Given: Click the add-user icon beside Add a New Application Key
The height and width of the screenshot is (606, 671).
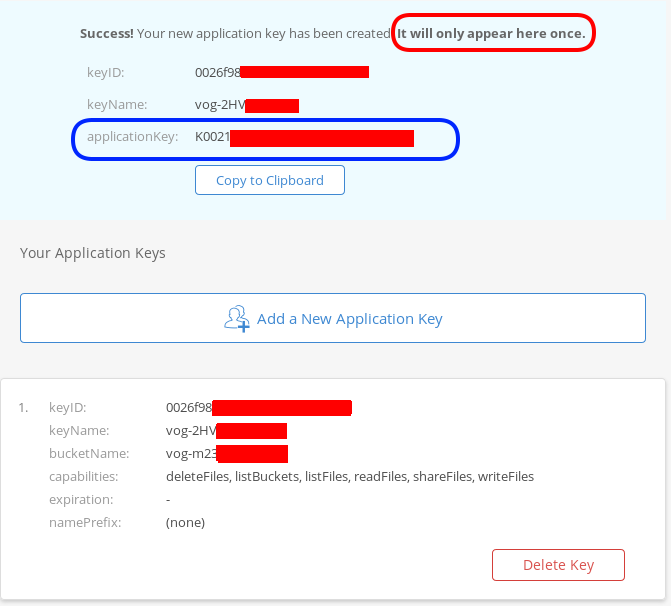Looking at the screenshot, I should click(237, 319).
